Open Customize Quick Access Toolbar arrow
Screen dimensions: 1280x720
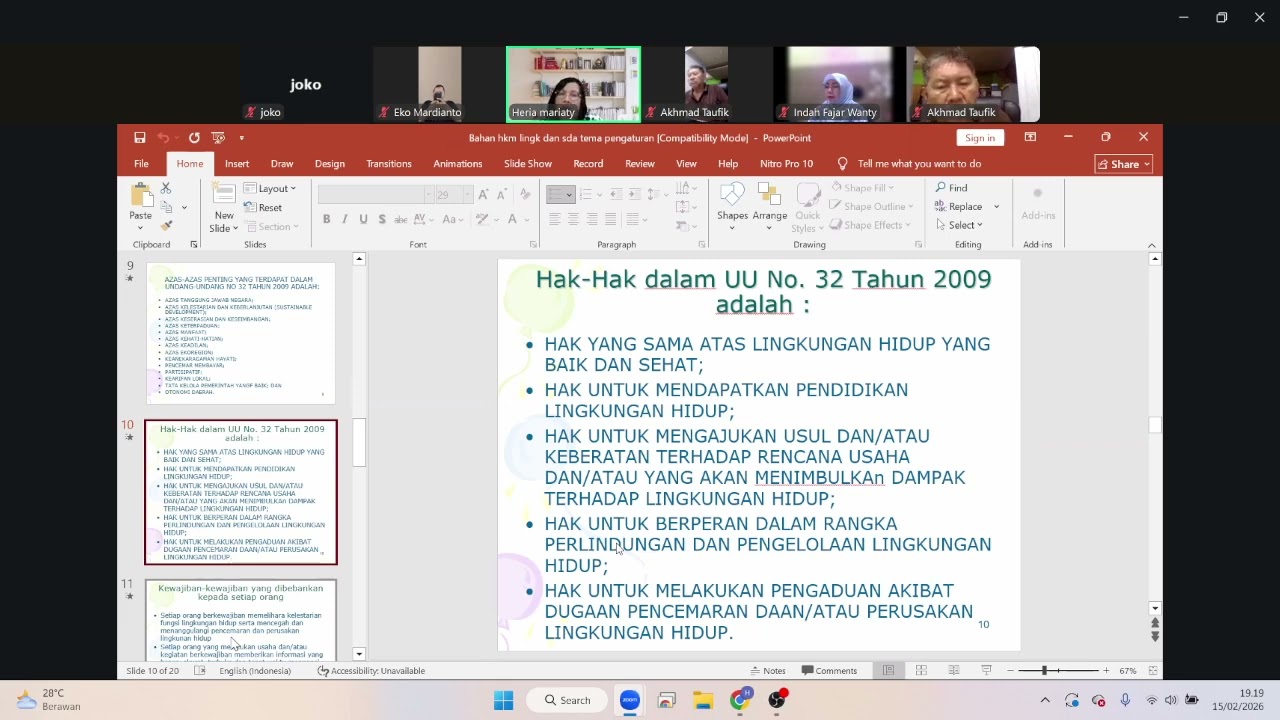(x=242, y=137)
